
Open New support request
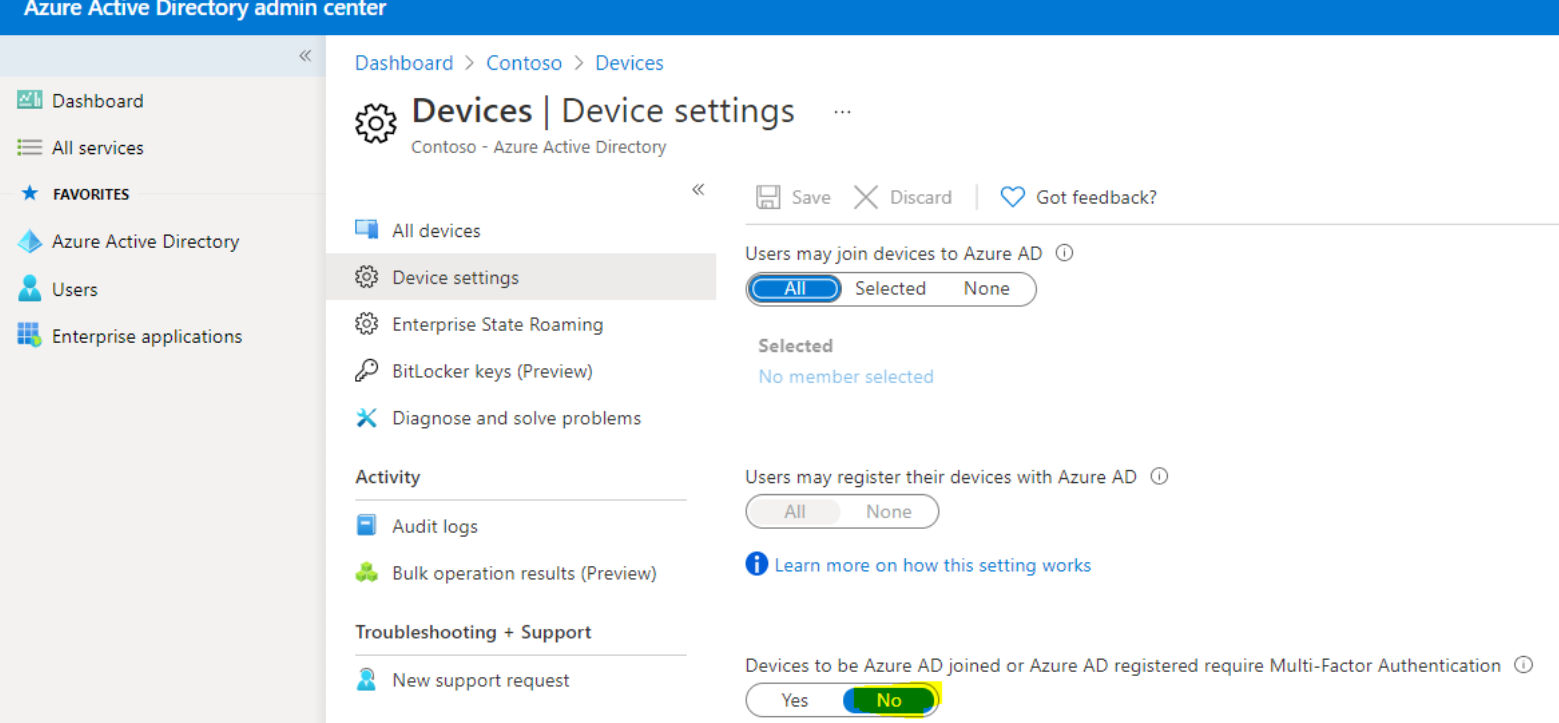[x=480, y=681]
